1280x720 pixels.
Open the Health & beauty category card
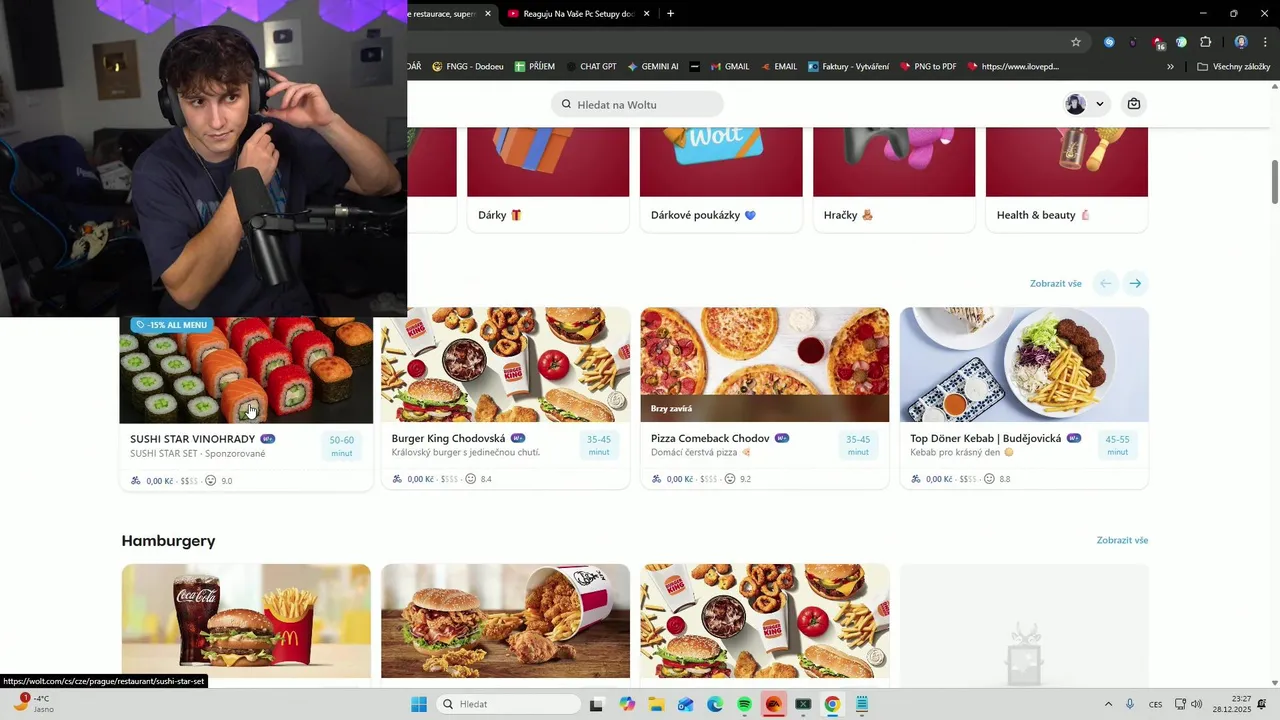pyautogui.click(x=1067, y=180)
